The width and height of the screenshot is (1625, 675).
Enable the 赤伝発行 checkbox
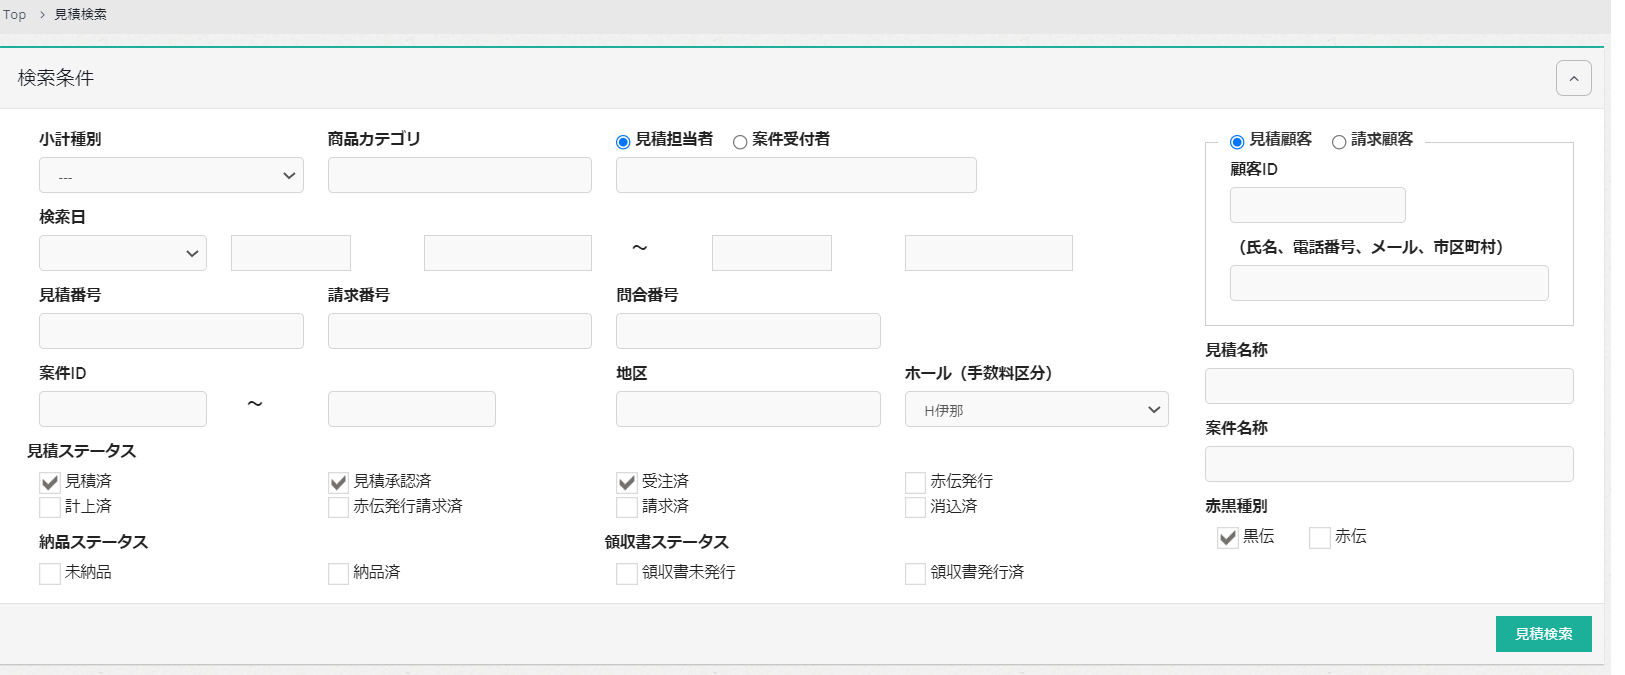click(x=915, y=482)
